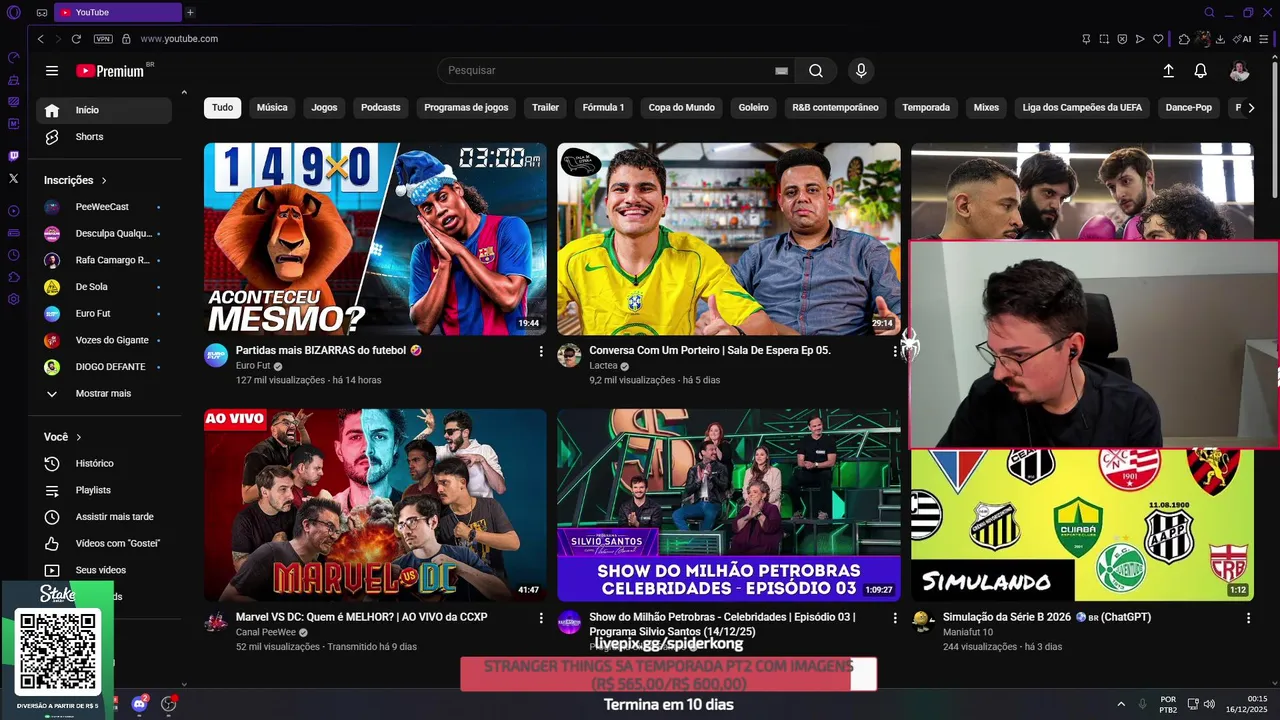Open Euro Fut channel under video title

(x=253, y=366)
